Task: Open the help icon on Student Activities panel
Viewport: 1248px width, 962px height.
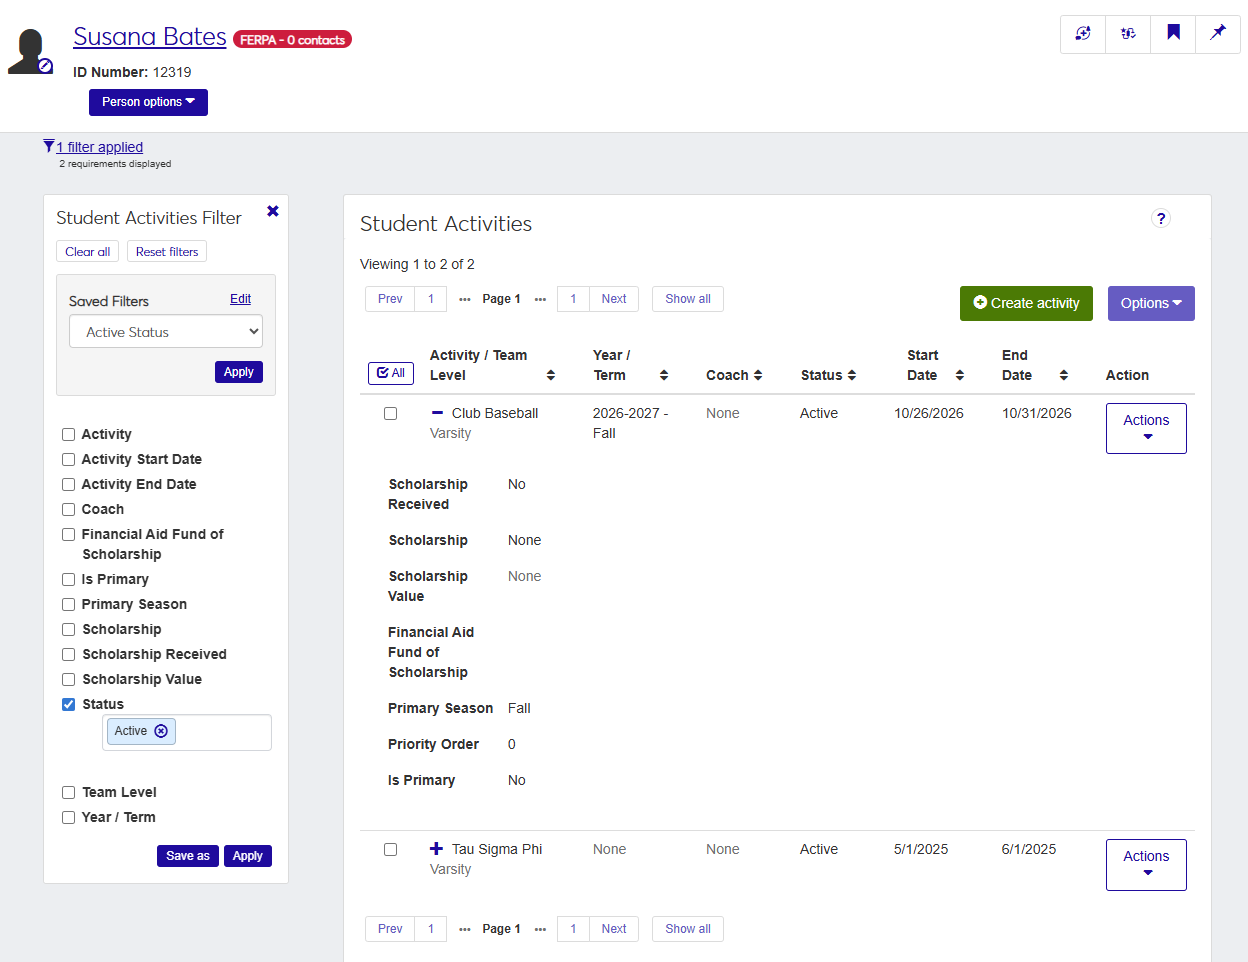Action: (x=1160, y=218)
